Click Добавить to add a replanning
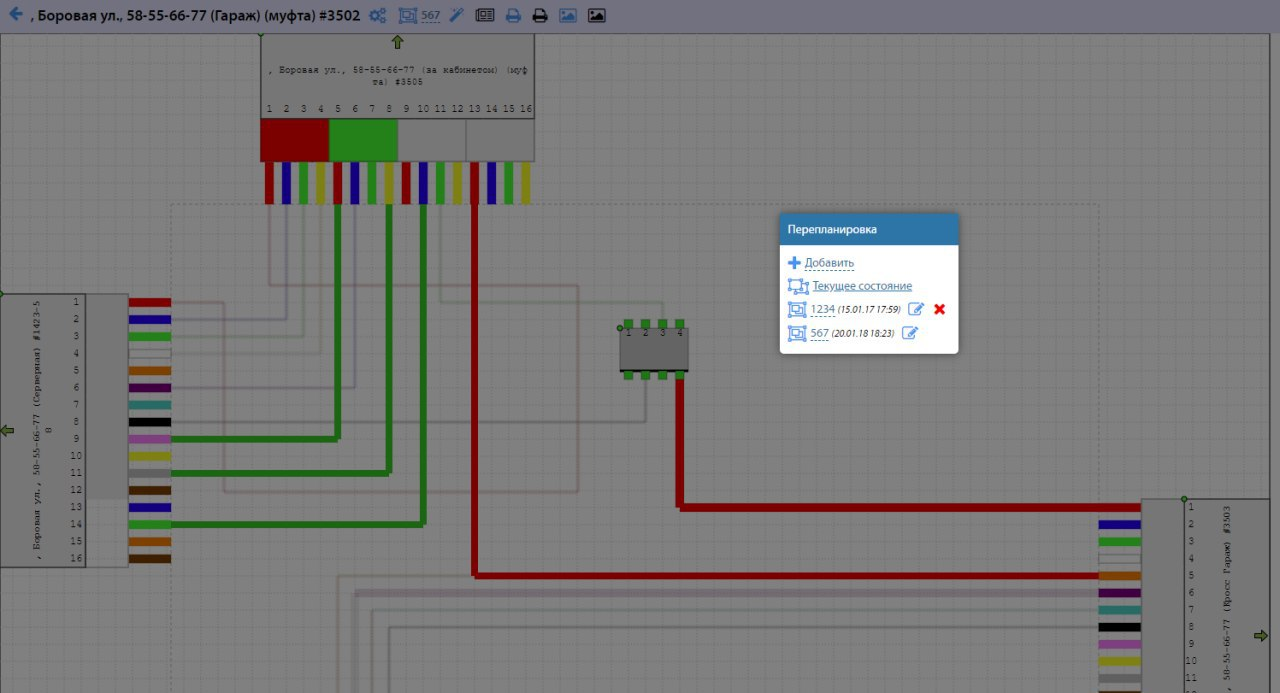Image resolution: width=1280 pixels, height=693 pixels. [x=829, y=263]
